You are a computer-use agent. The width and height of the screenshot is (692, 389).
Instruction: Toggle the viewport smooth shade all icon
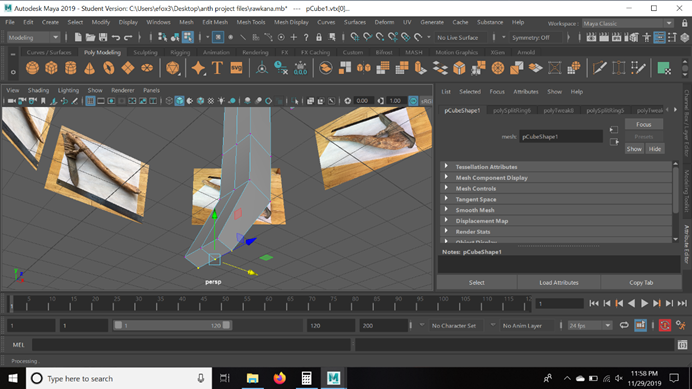(179, 101)
